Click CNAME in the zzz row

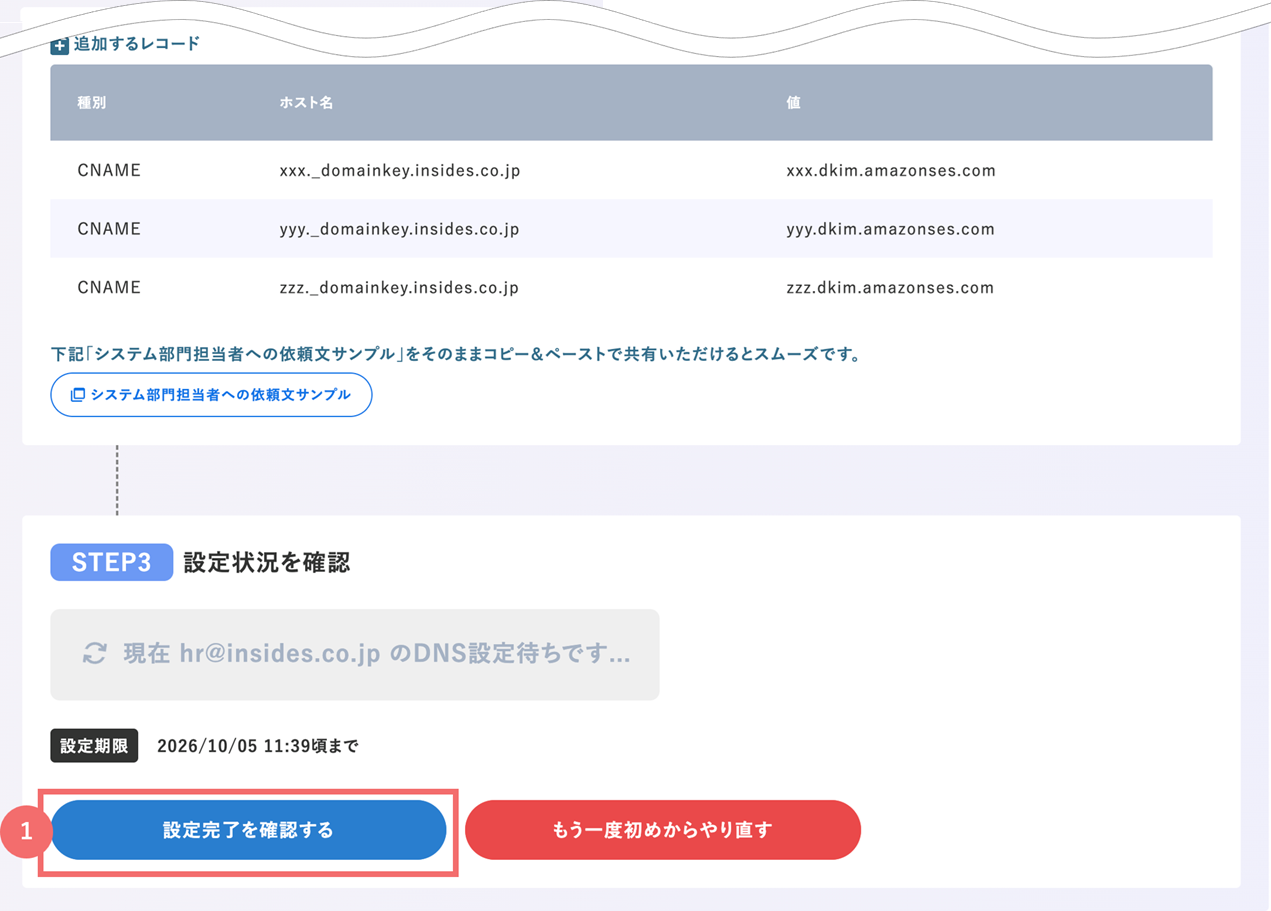tap(109, 288)
